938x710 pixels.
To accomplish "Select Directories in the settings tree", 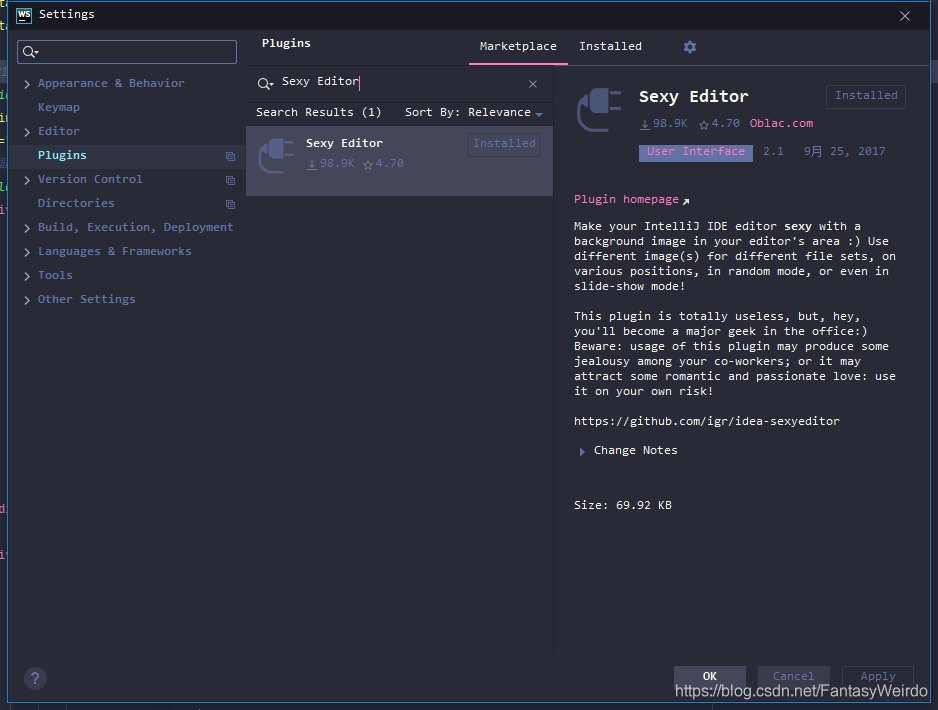I will (76, 203).
